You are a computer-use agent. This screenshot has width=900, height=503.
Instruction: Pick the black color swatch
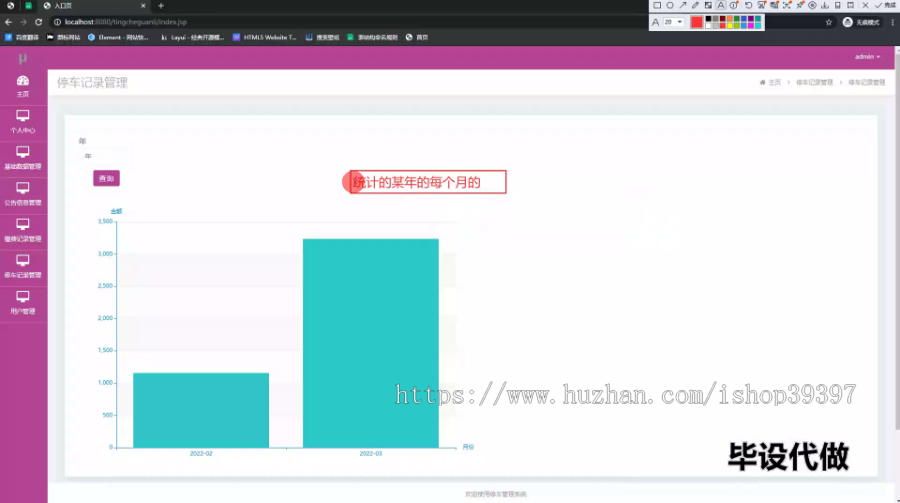[708, 18]
